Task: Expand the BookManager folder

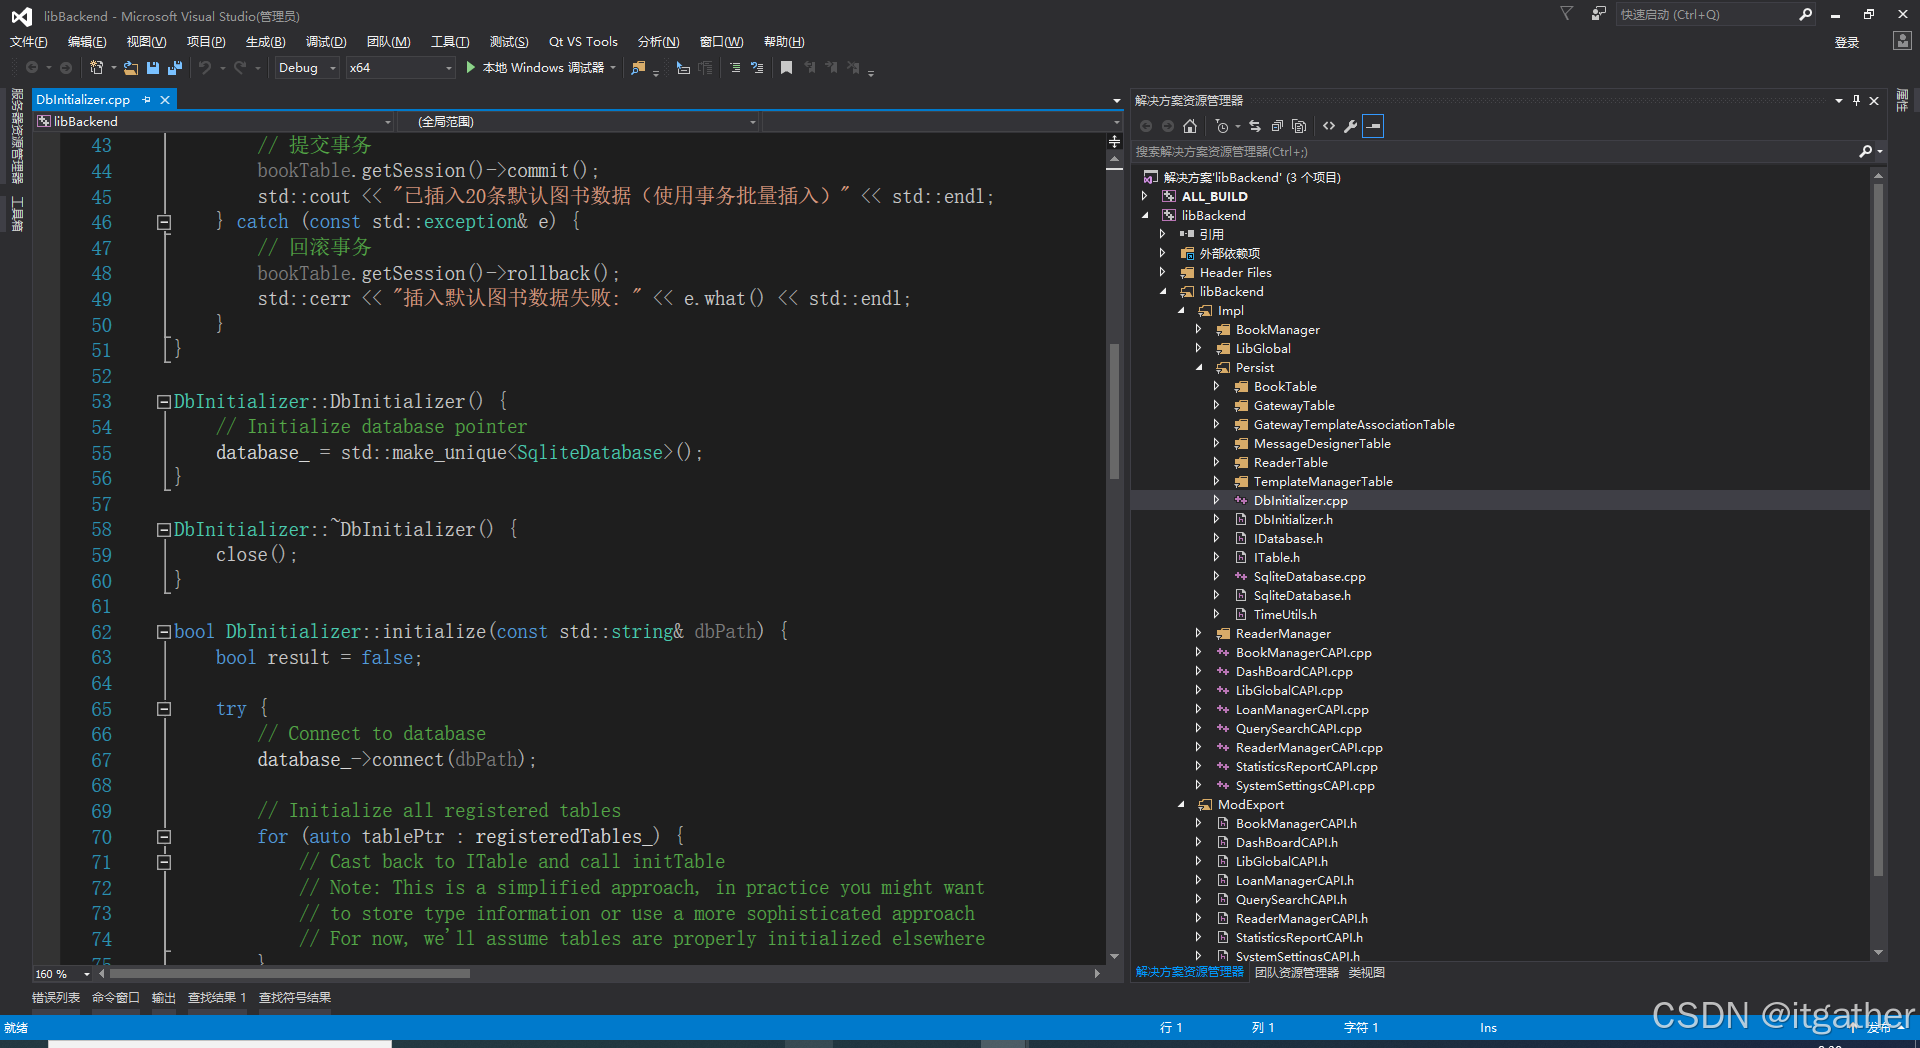Action: pyautogui.click(x=1199, y=329)
